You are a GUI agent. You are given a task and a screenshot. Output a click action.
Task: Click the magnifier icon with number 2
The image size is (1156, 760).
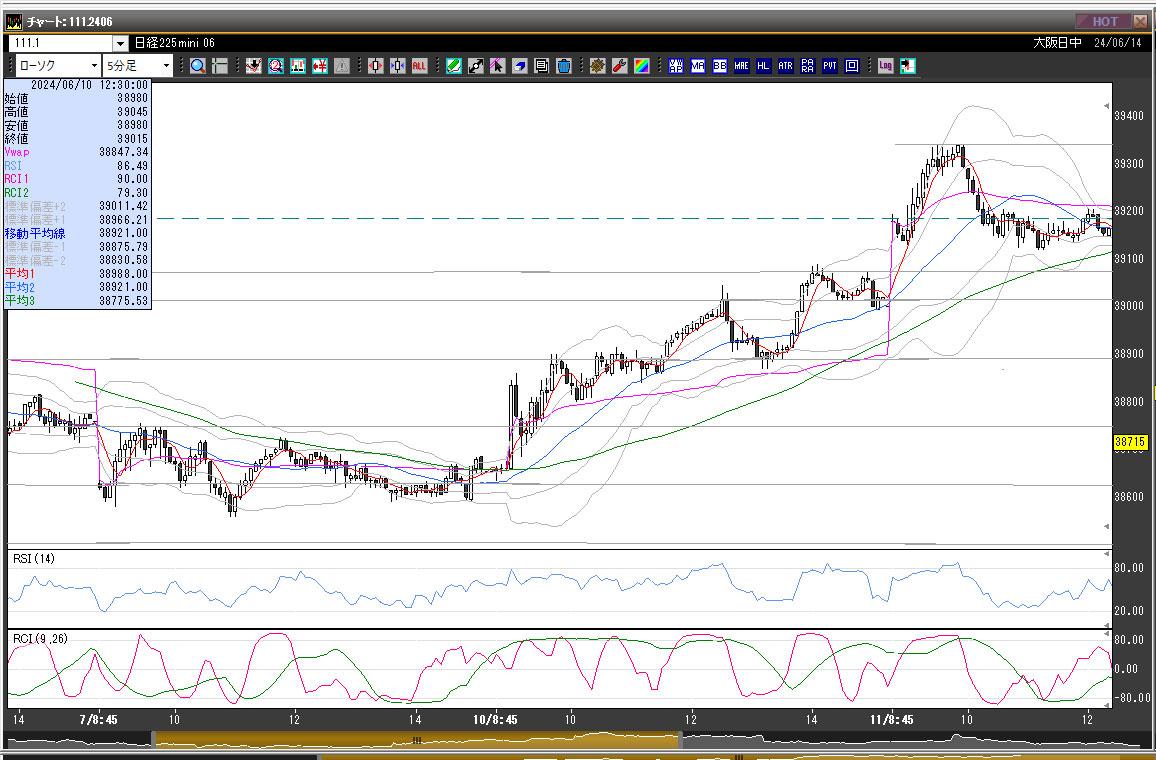pyautogui.click(x=276, y=66)
